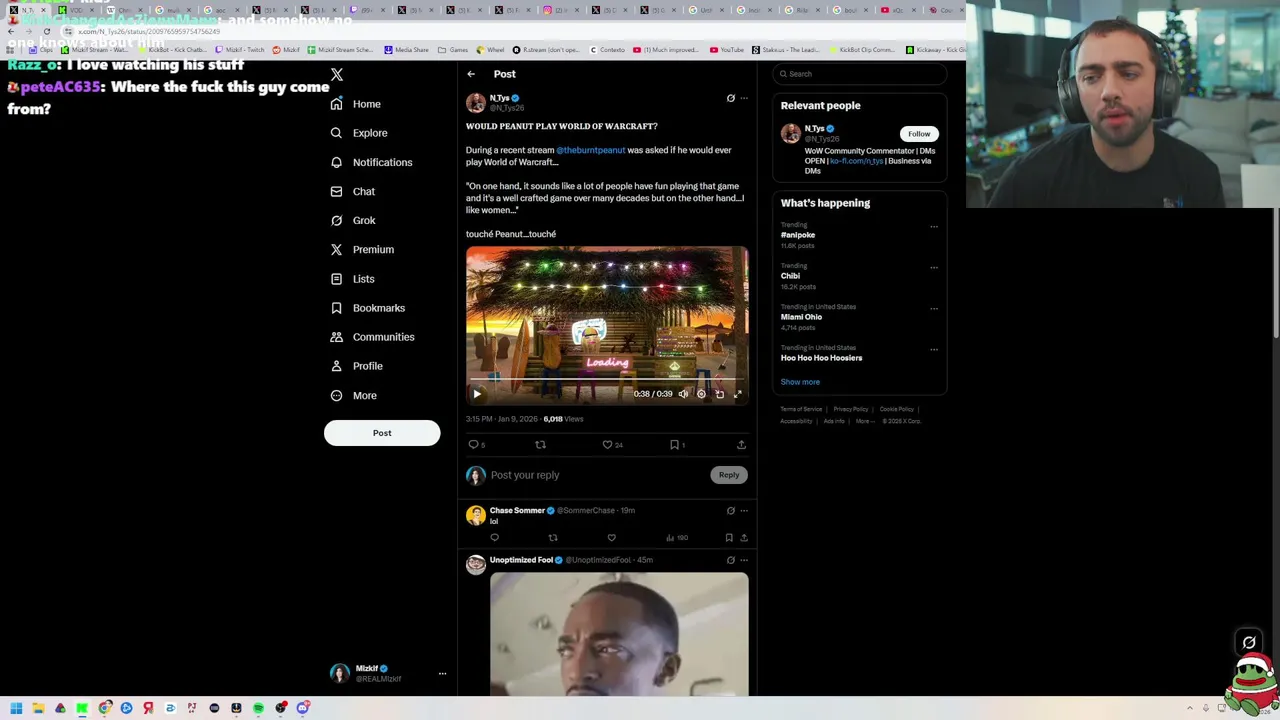The height and width of the screenshot is (720, 1280).
Task: Like Chase Sommer's reply
Action: click(x=611, y=538)
